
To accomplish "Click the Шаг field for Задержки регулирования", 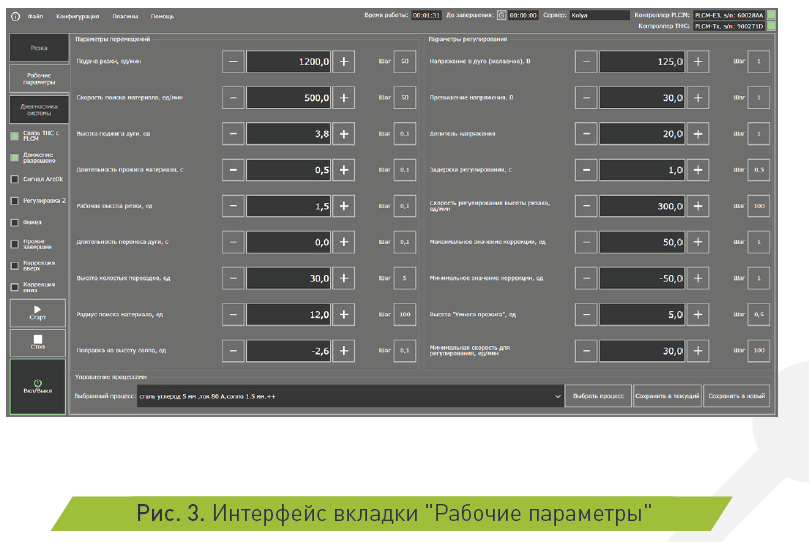I will (759, 170).
